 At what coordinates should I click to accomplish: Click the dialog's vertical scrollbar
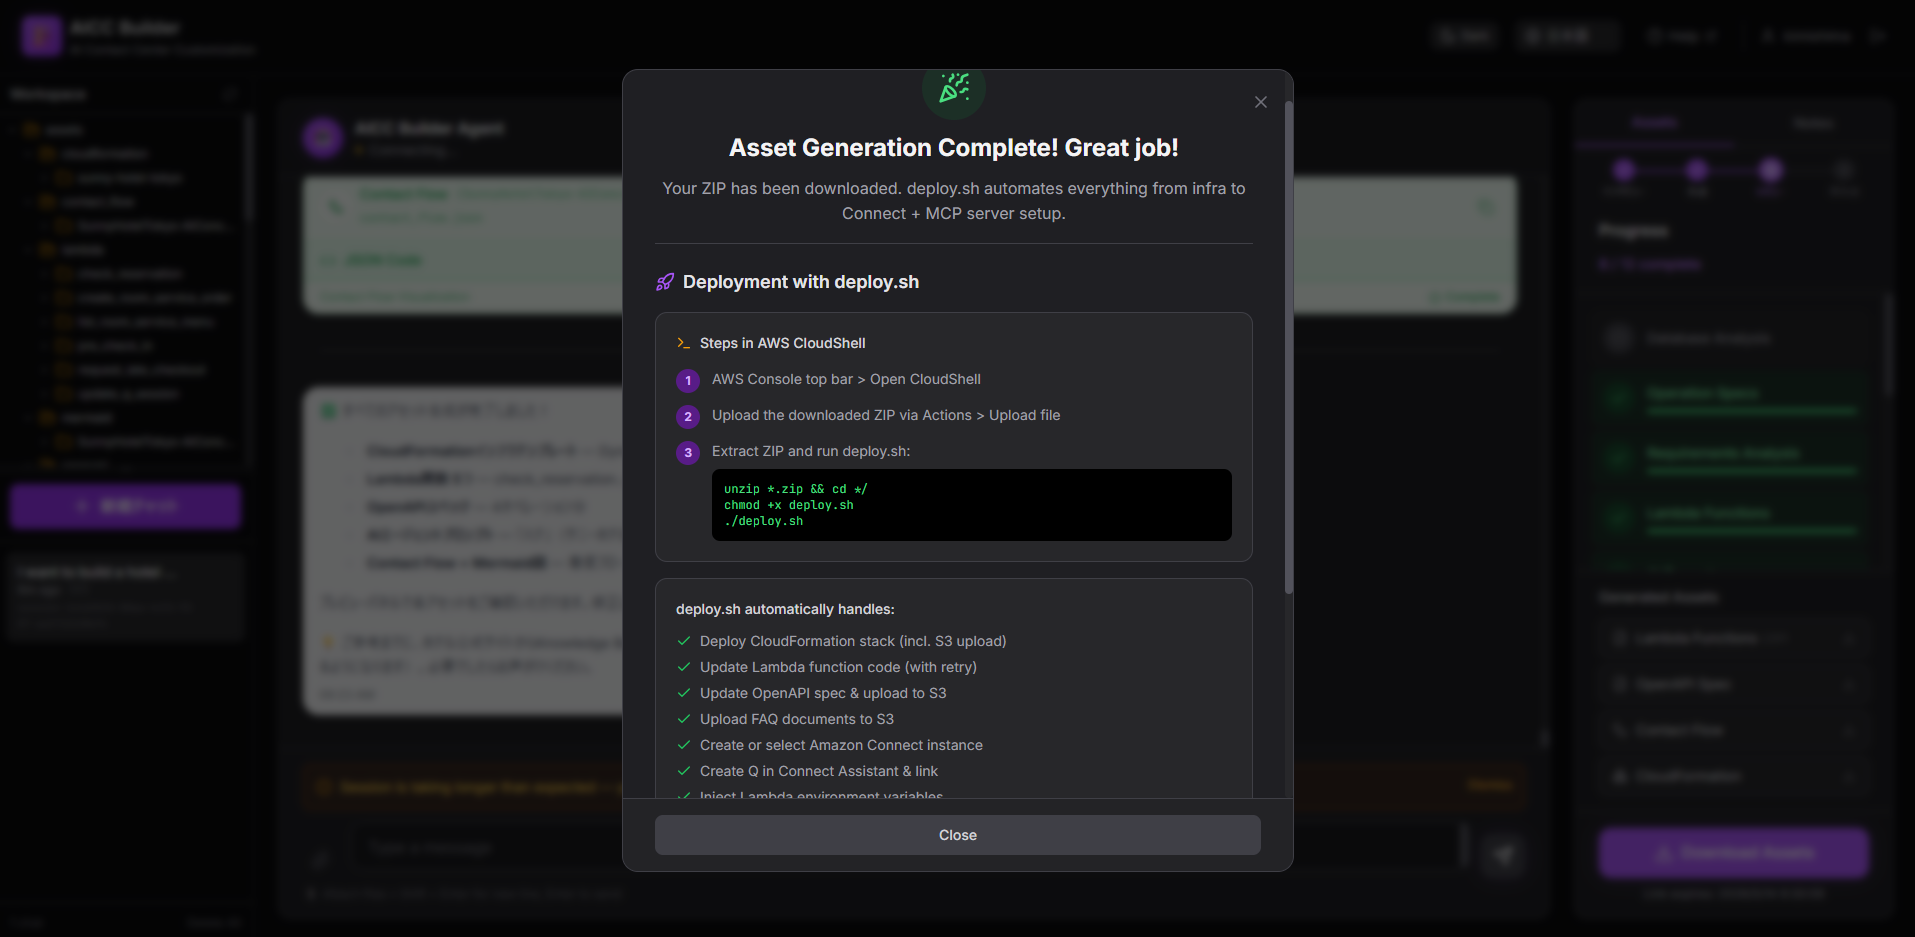[x=1288, y=347]
